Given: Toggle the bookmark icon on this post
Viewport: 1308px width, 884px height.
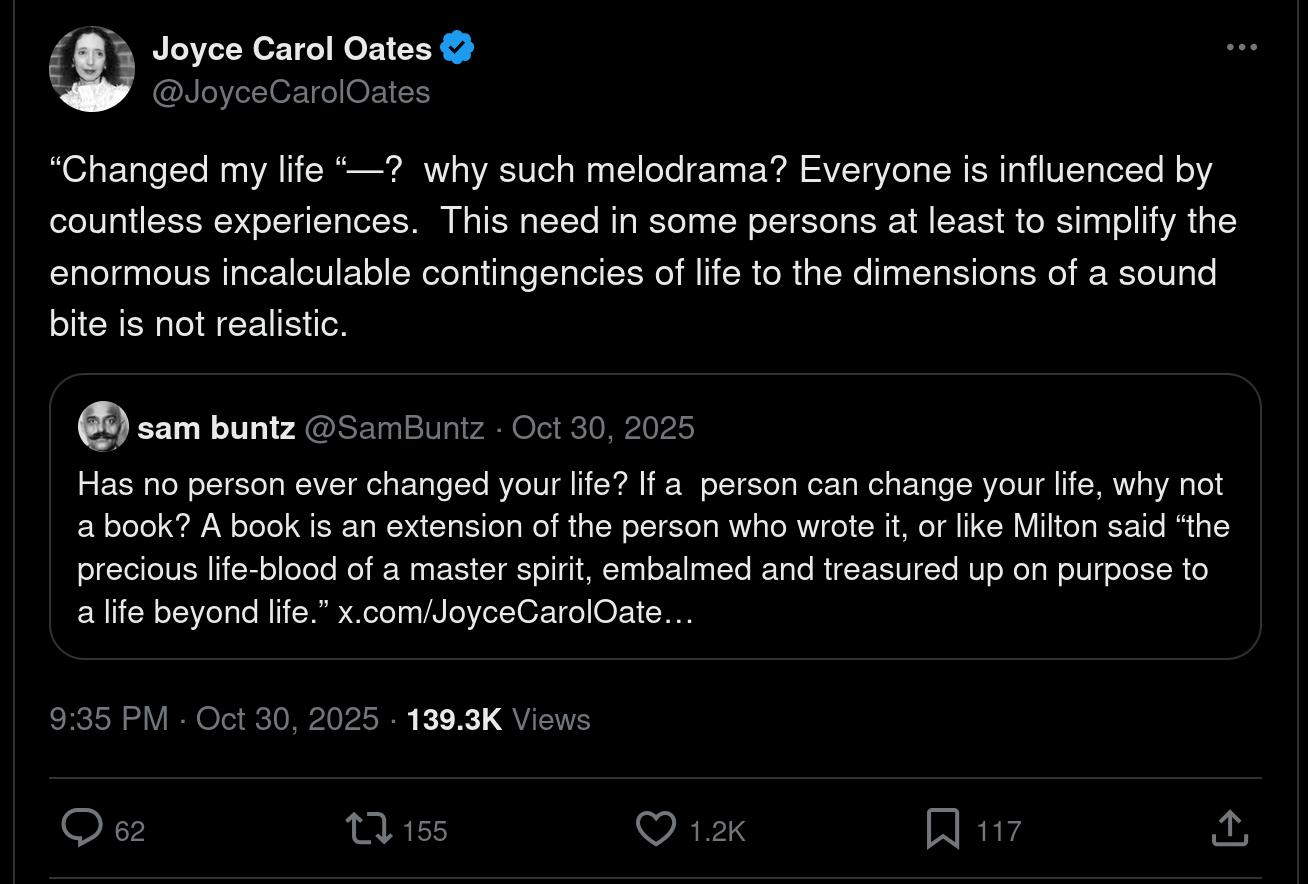Looking at the screenshot, I should coord(943,828).
